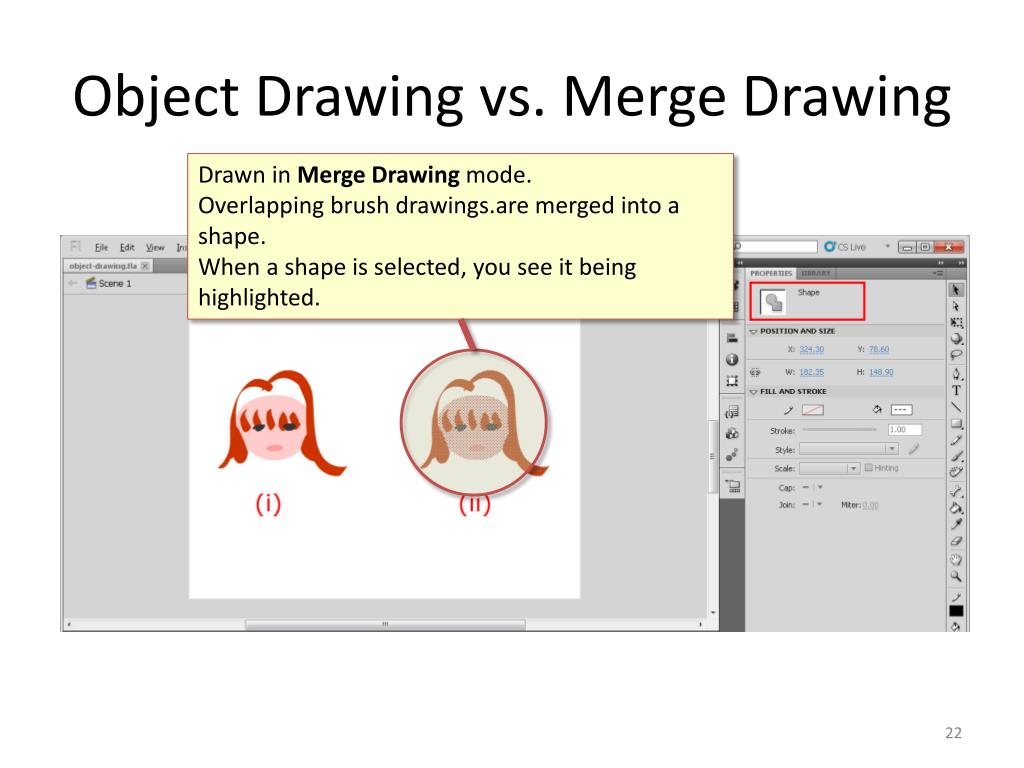
Task: Select the Eyedropper tool
Action: (956, 524)
